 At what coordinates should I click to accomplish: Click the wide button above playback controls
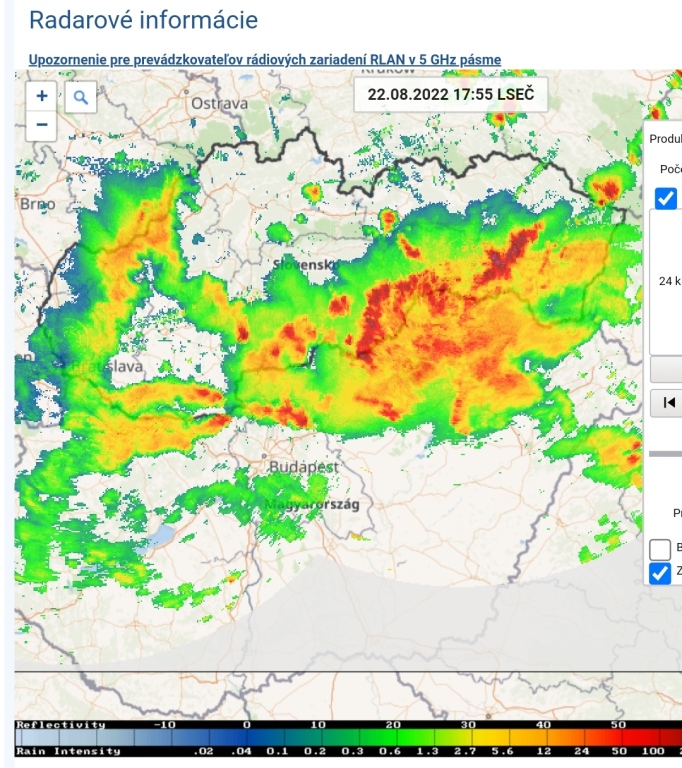666,369
